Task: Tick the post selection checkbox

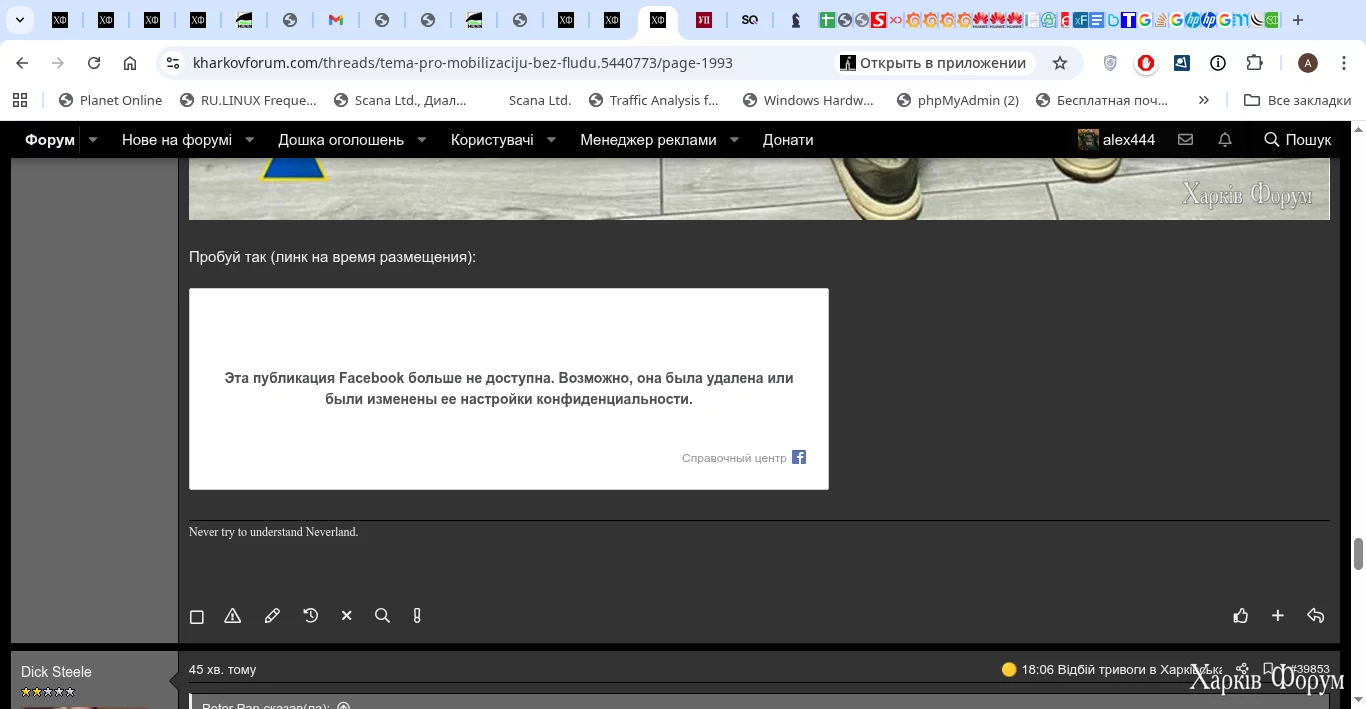Action: (197, 617)
